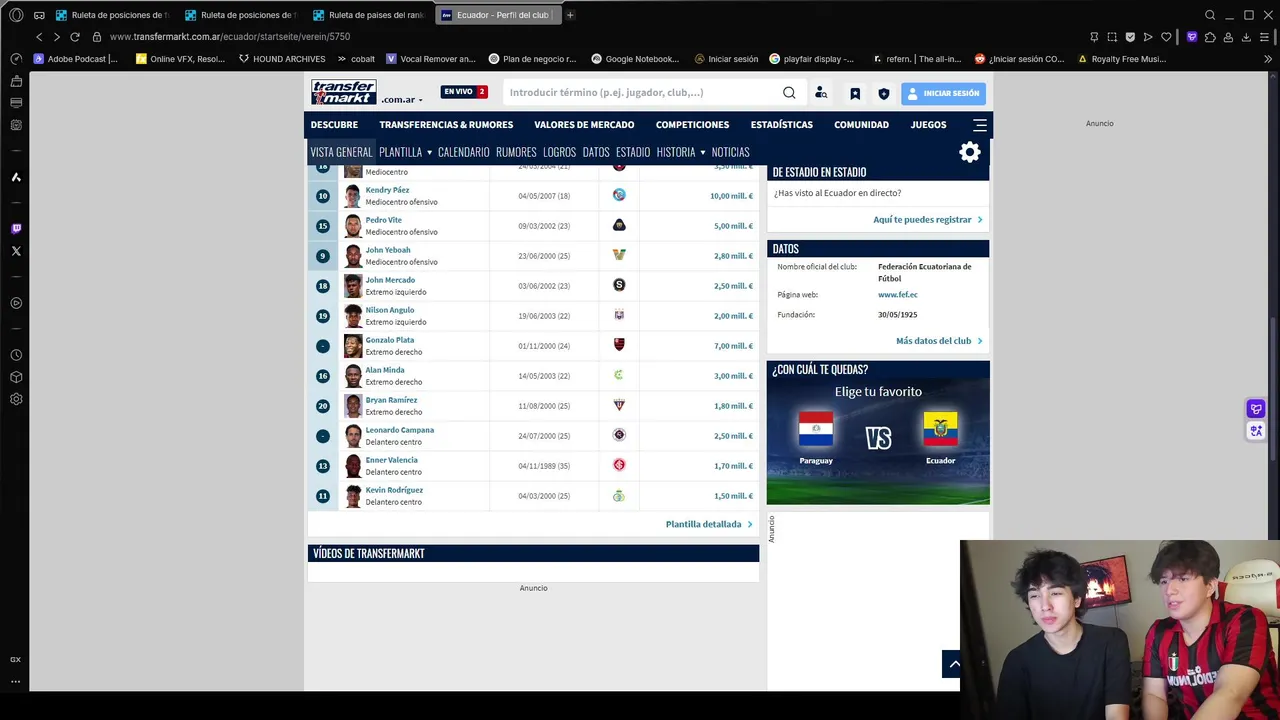Click the club crest in Enner Valencia's row
This screenshot has width=1280, height=720.
pos(619,465)
